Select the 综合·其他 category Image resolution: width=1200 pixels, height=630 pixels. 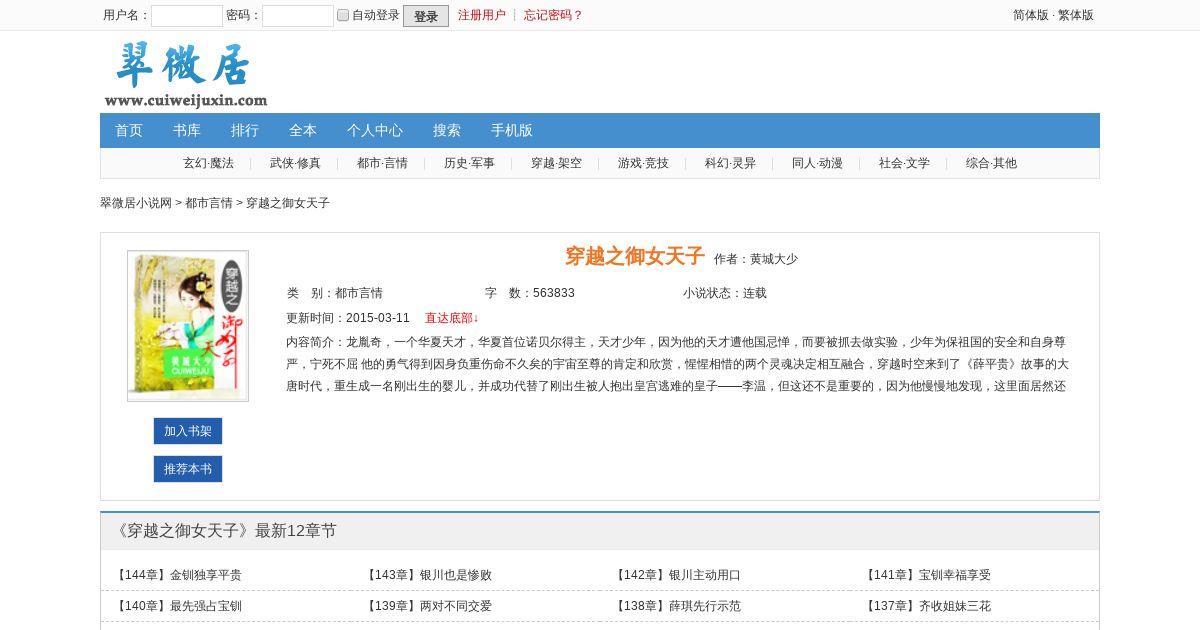click(x=991, y=163)
